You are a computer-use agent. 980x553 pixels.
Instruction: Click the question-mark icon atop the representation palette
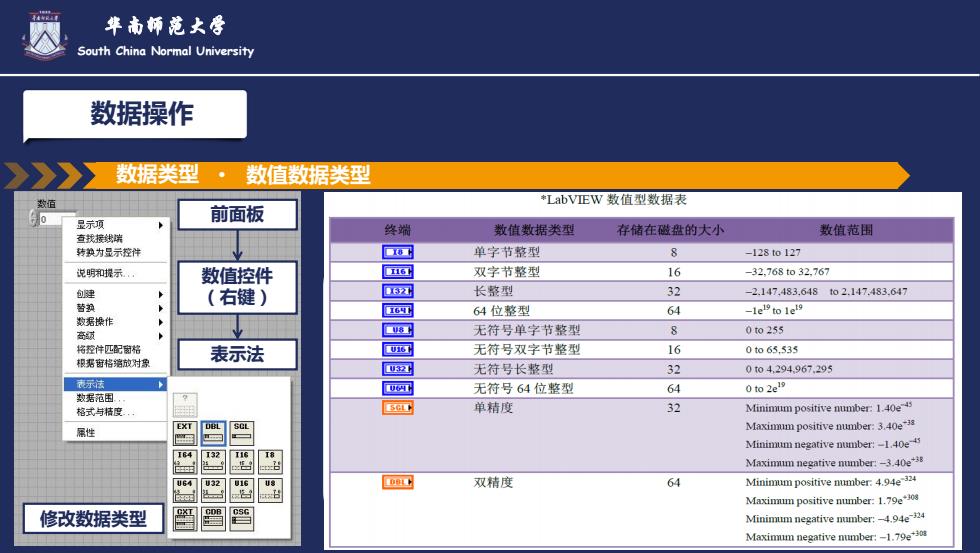[x=185, y=405]
